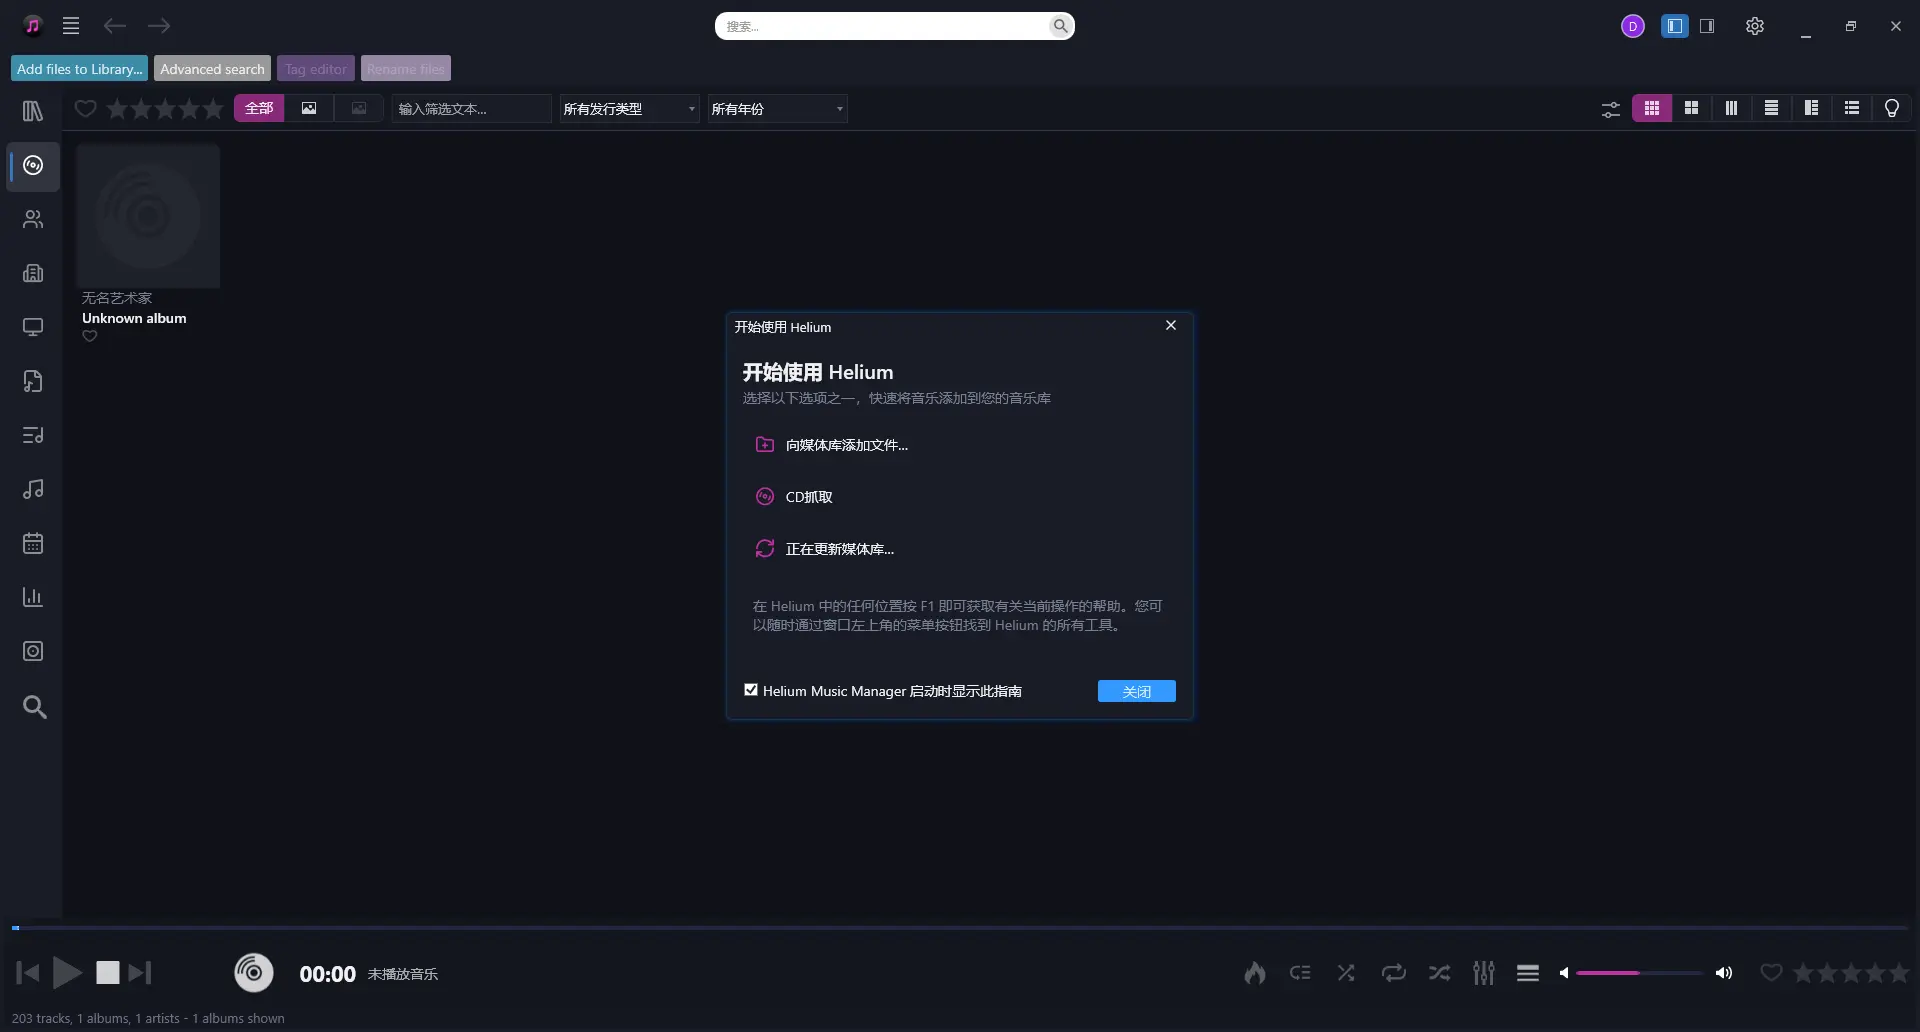Open the user profile avatar D
The height and width of the screenshot is (1032, 1920).
click(1632, 26)
